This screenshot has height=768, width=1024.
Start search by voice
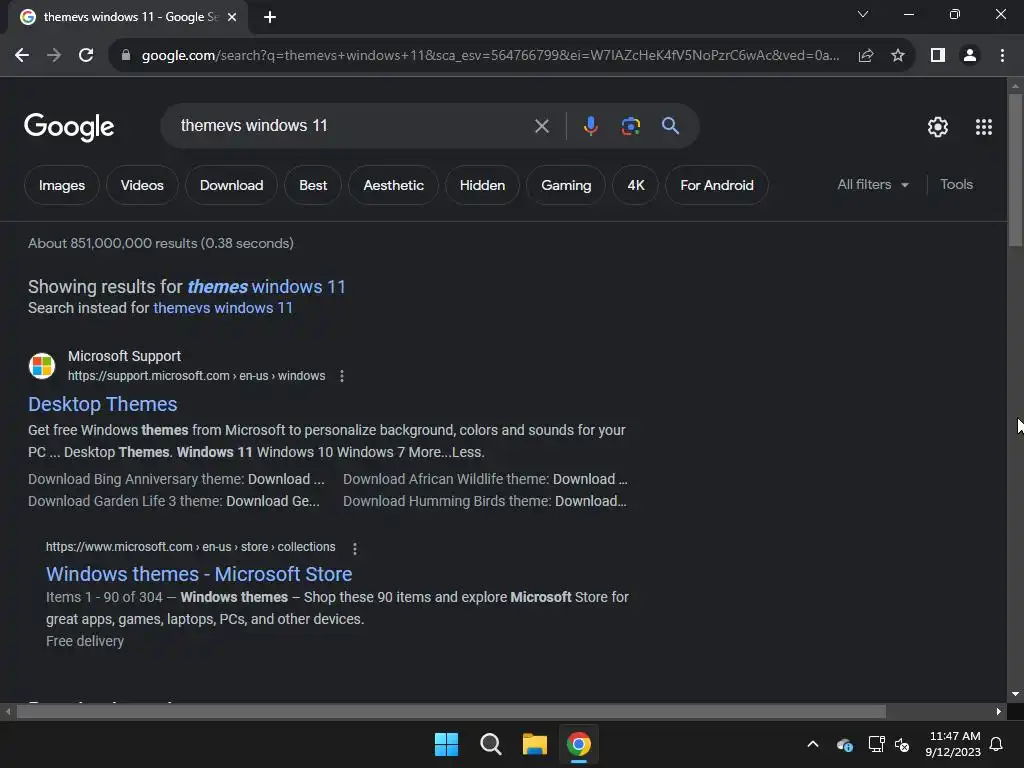coord(590,126)
